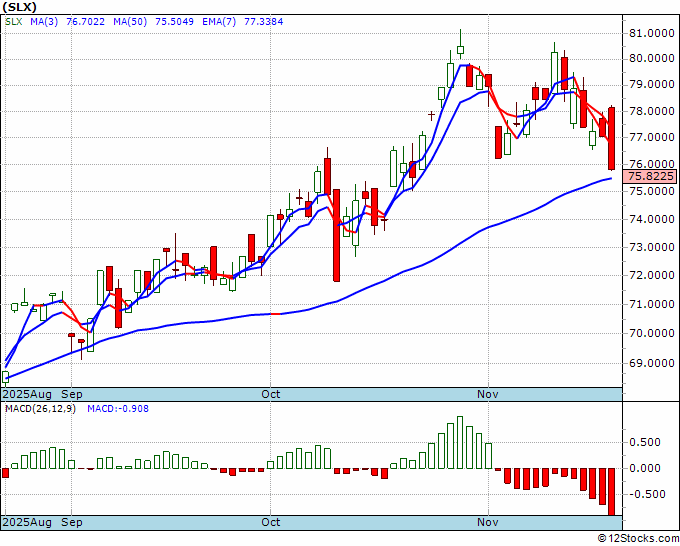Click the -0.500 MACD axis label
Image resolution: width=680 pixels, height=546 pixels.
click(x=645, y=494)
